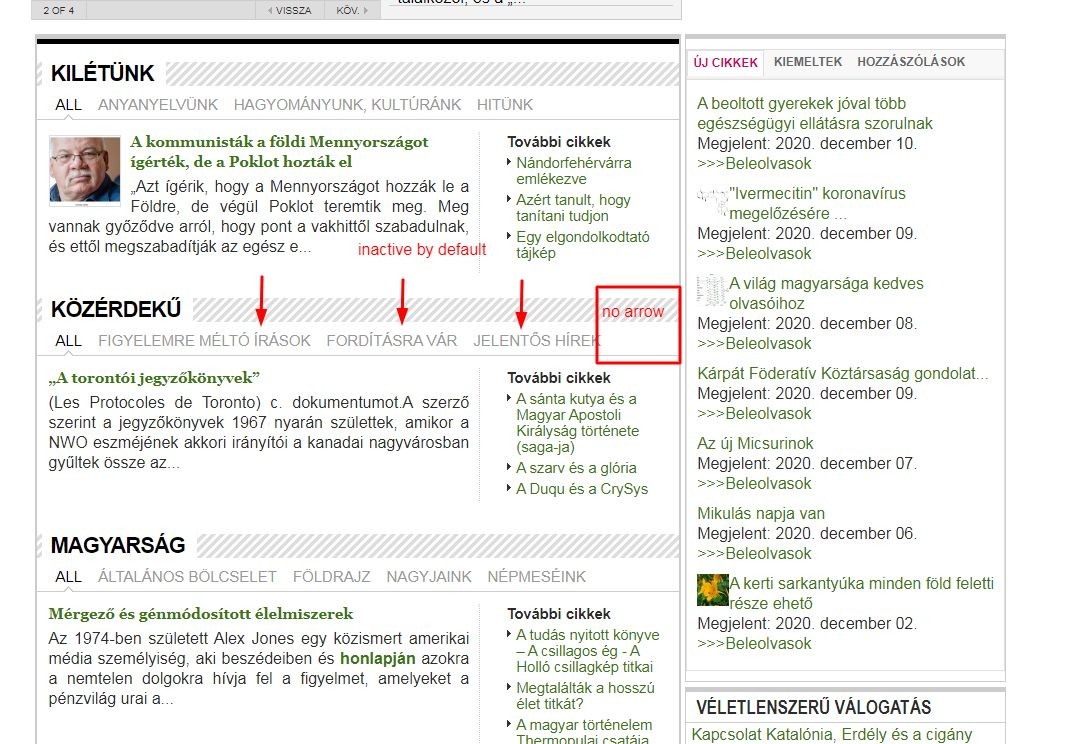This screenshot has height=744, width=1081.
Task: Switch to ÚJ CIKKEK sidebar tab
Action: point(725,63)
